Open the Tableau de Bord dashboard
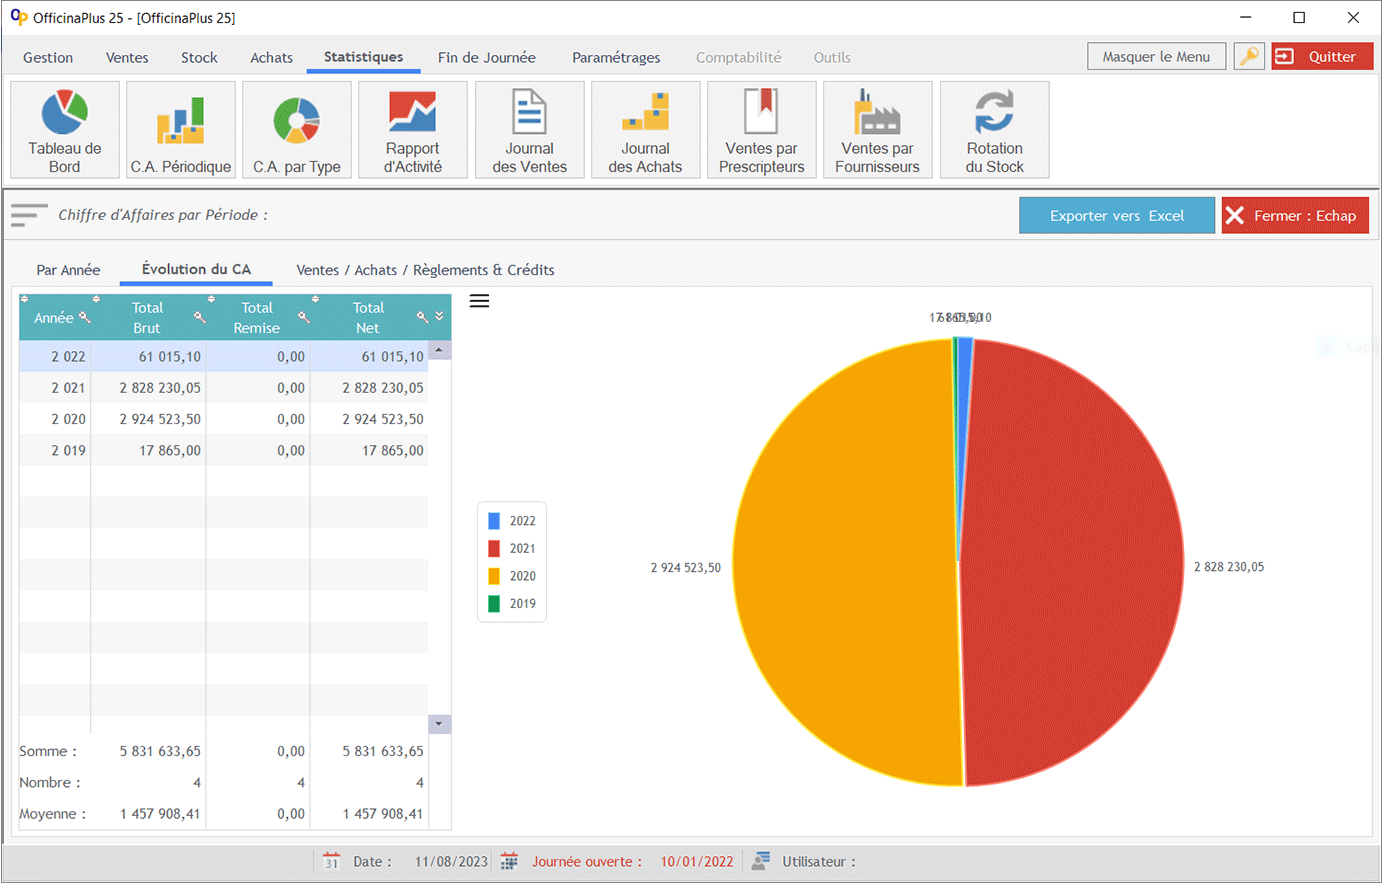The image size is (1382, 883). coord(65,130)
